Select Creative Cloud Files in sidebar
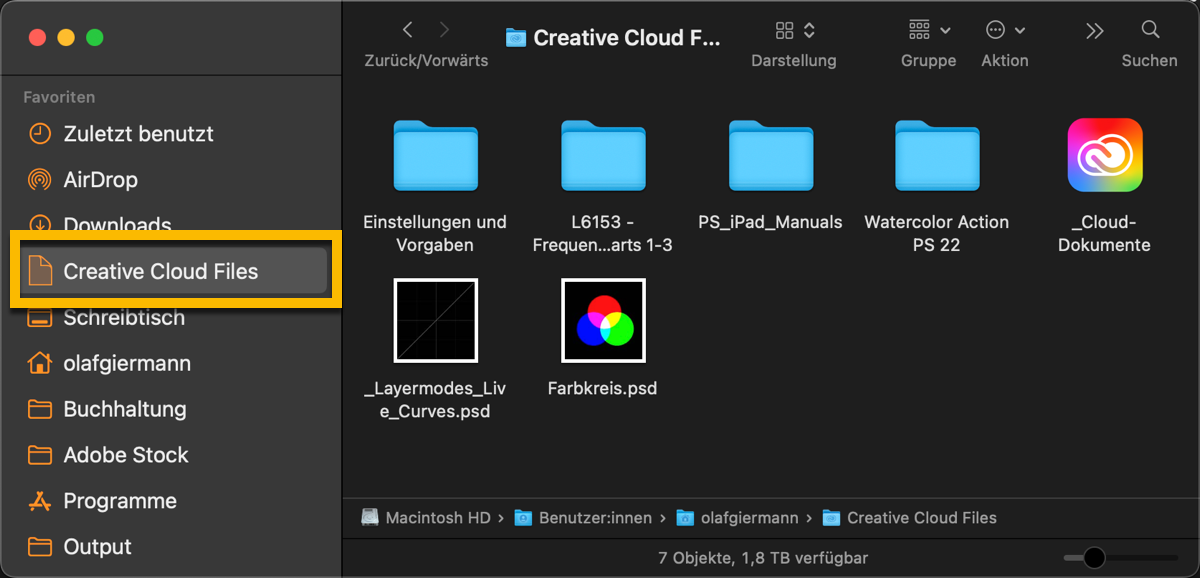The height and width of the screenshot is (578, 1200). coord(176,271)
